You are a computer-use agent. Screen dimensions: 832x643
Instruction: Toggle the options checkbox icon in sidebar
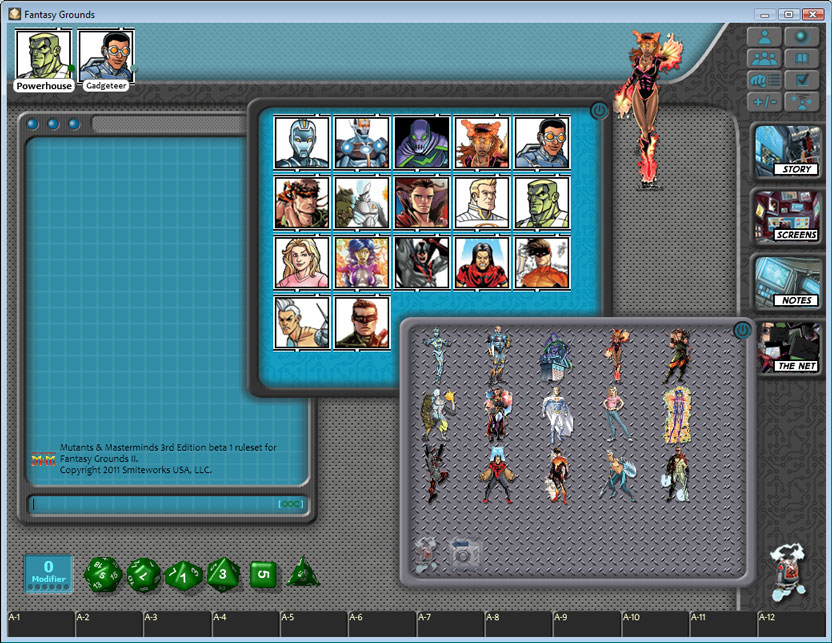[x=801, y=80]
